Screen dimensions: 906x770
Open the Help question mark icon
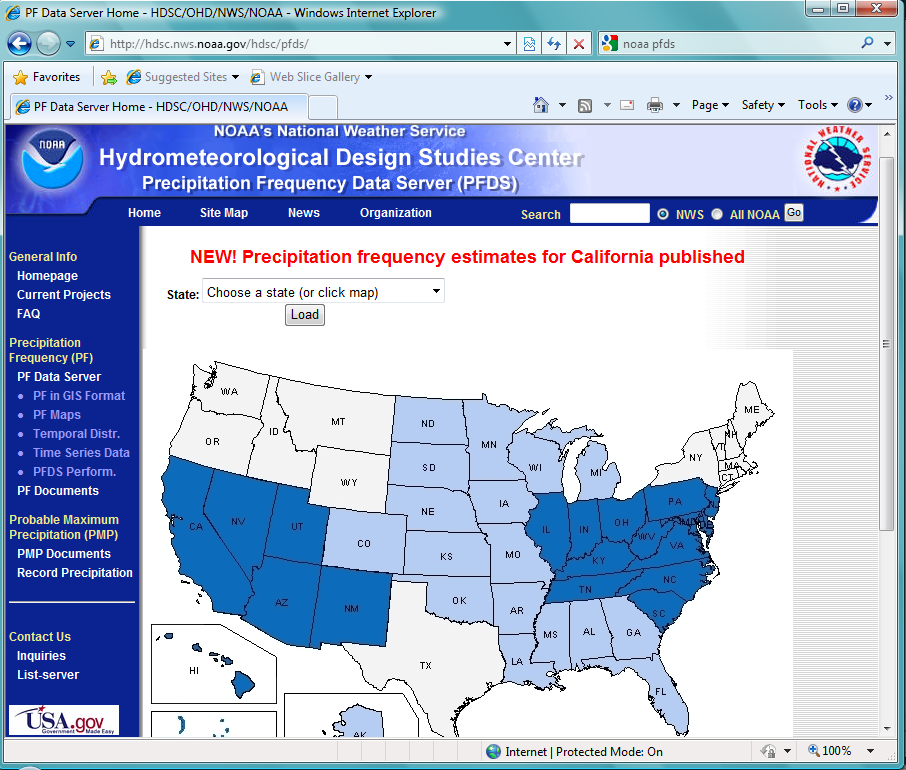click(x=855, y=105)
